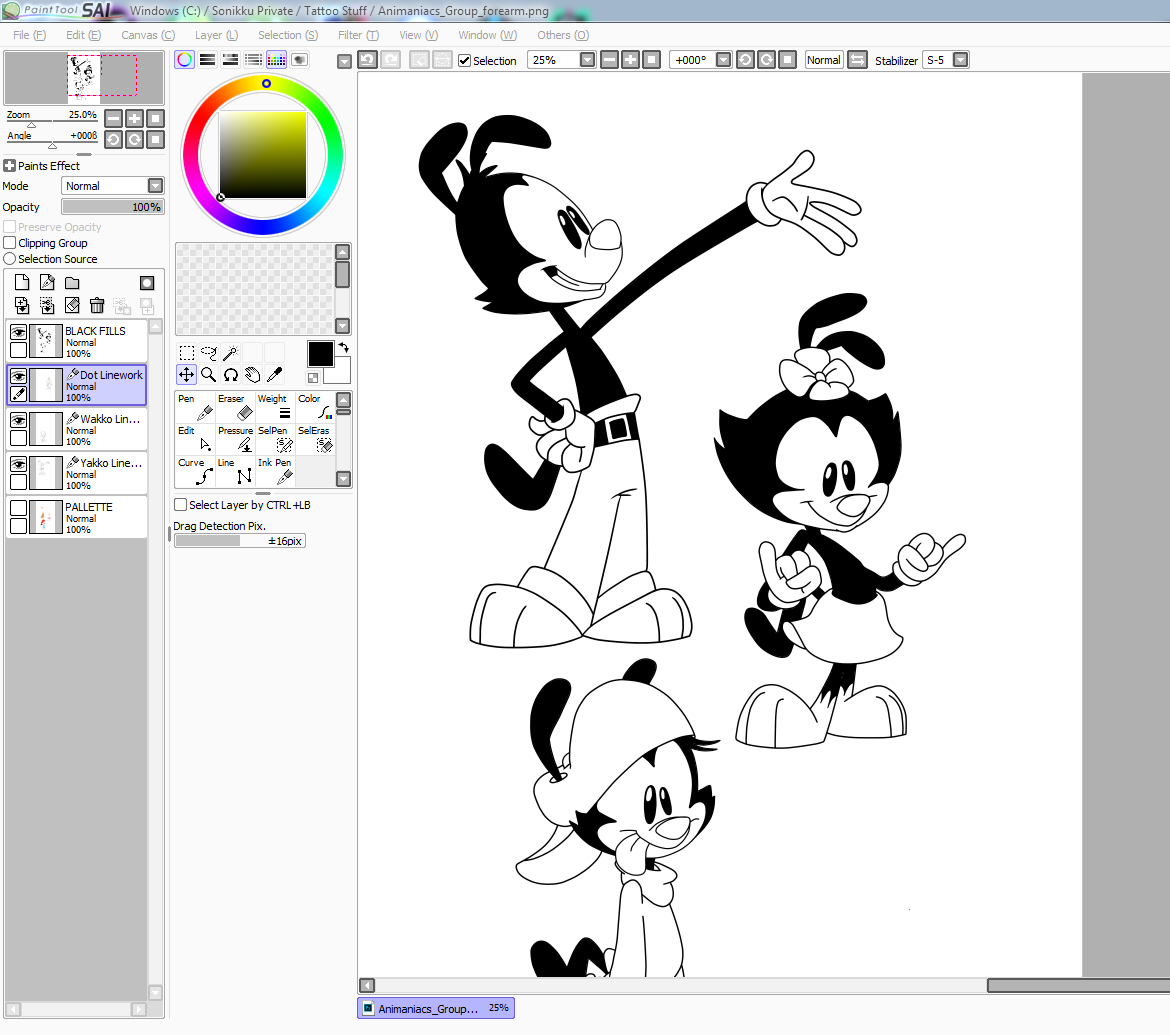Viewport: 1170px width, 1035px height.
Task: Choose the Pressure linework tool
Action: click(235, 440)
